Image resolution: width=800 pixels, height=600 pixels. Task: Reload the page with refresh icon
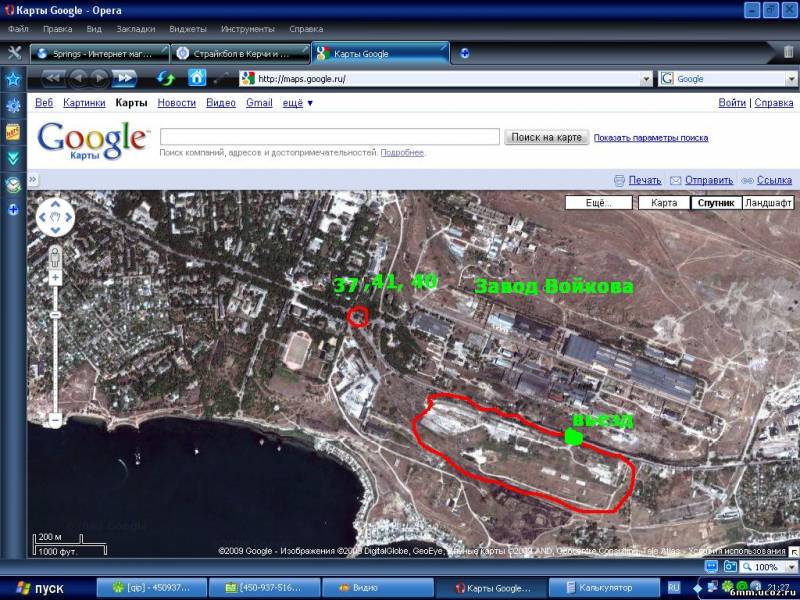[x=166, y=79]
